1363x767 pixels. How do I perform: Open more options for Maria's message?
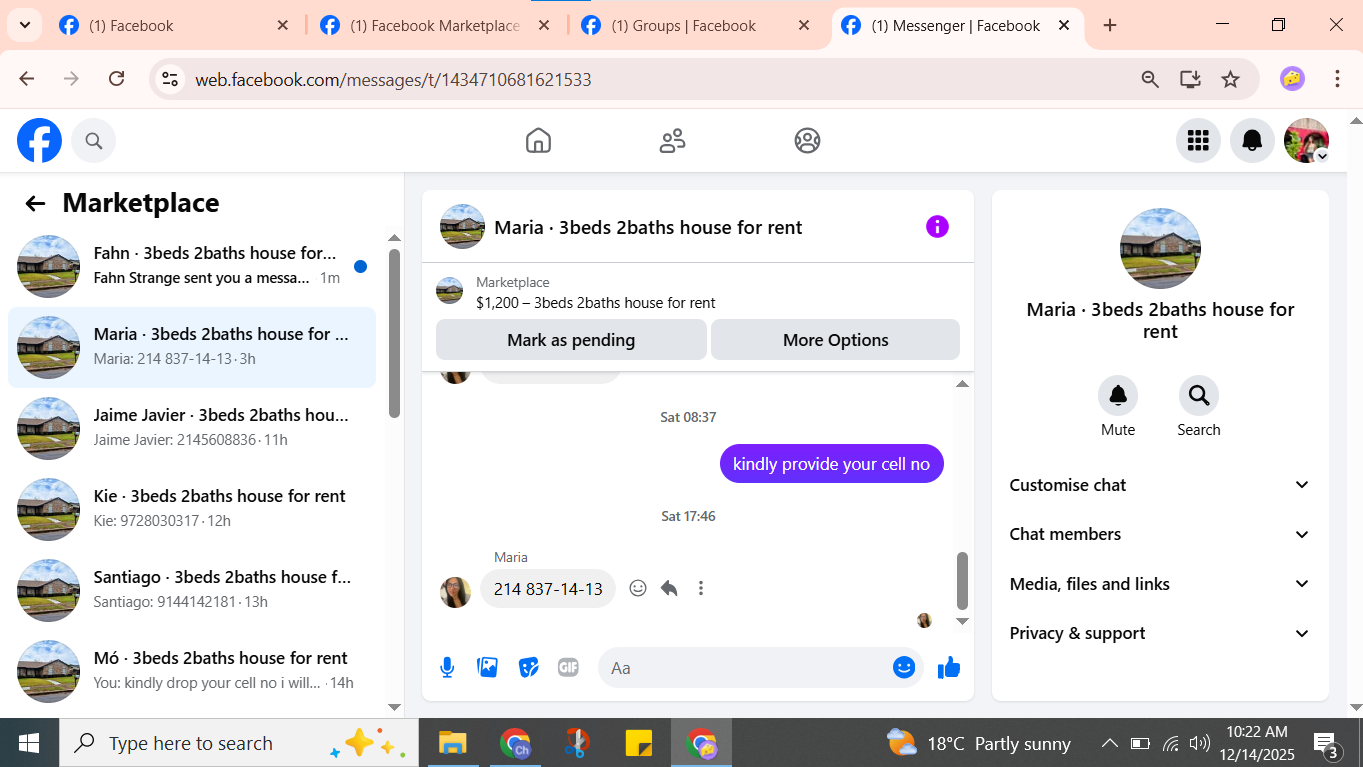701,588
